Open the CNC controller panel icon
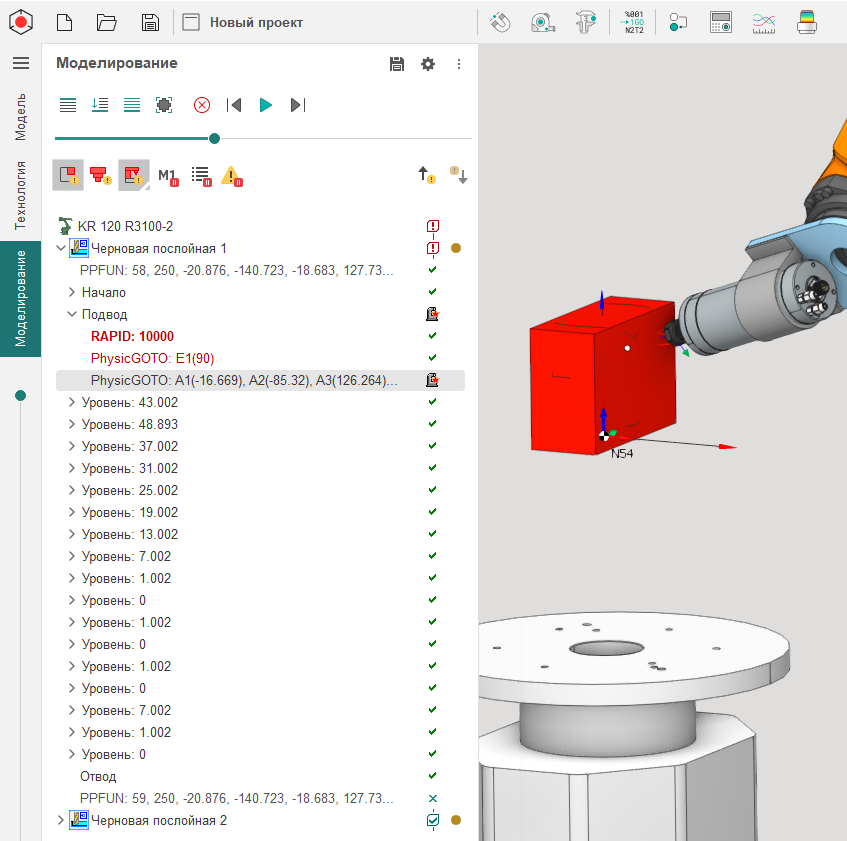The height and width of the screenshot is (841, 847). click(x=721, y=22)
